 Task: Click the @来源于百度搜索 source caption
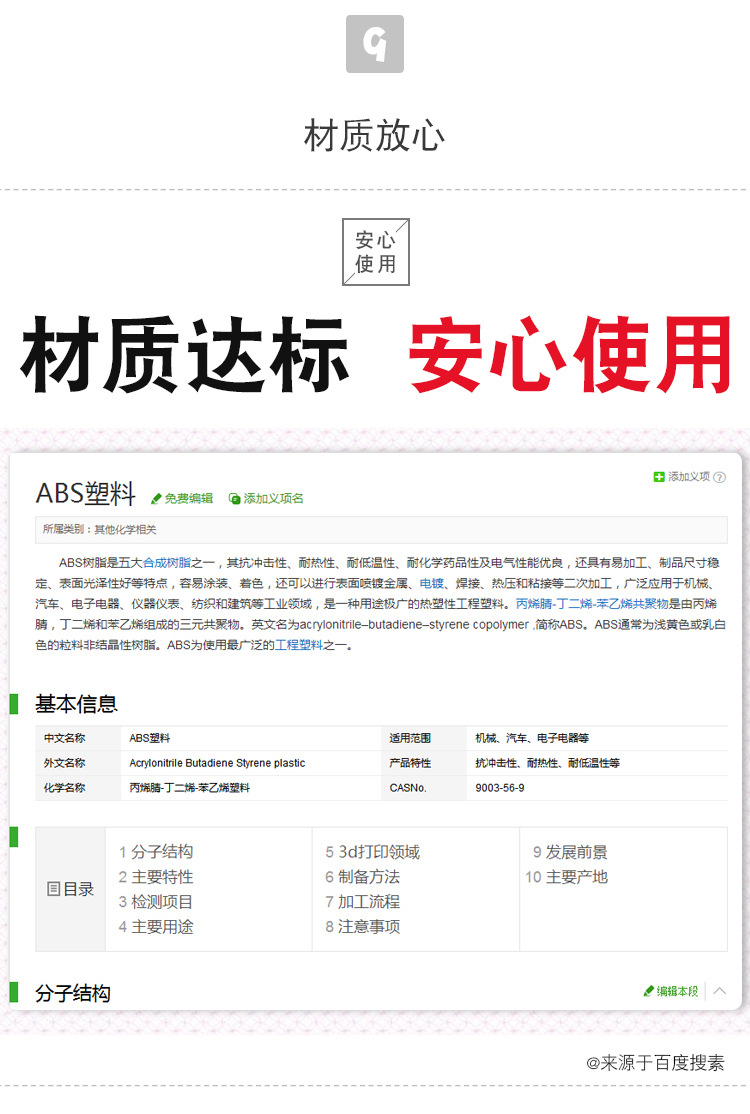point(655,1063)
